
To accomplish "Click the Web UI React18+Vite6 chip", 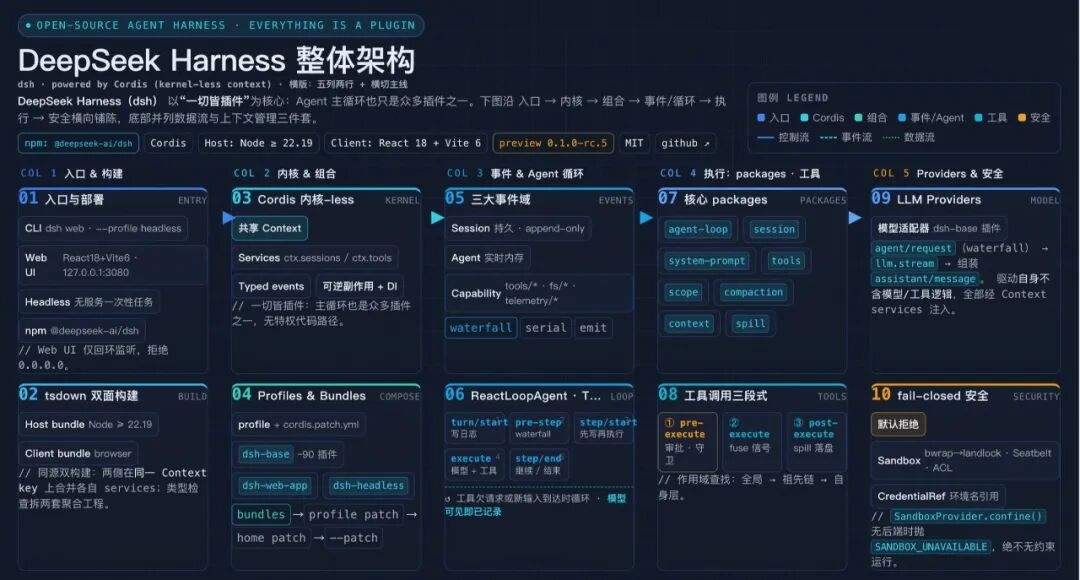I will [113, 265].
